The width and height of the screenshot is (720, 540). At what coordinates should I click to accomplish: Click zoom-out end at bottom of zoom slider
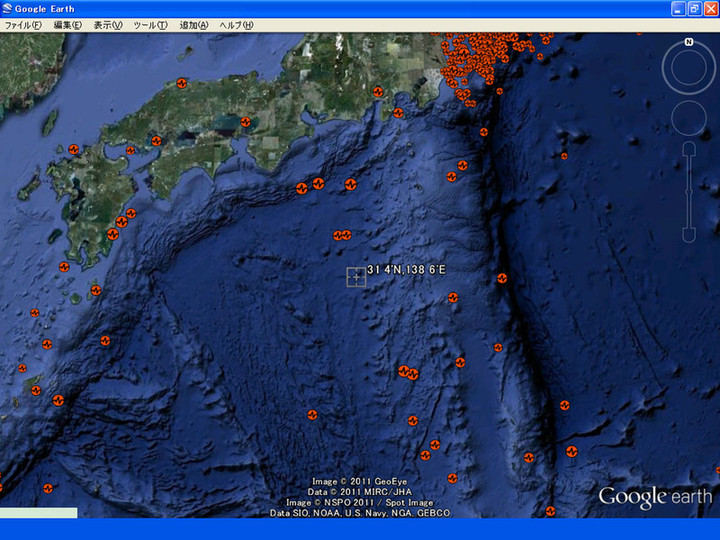689,234
